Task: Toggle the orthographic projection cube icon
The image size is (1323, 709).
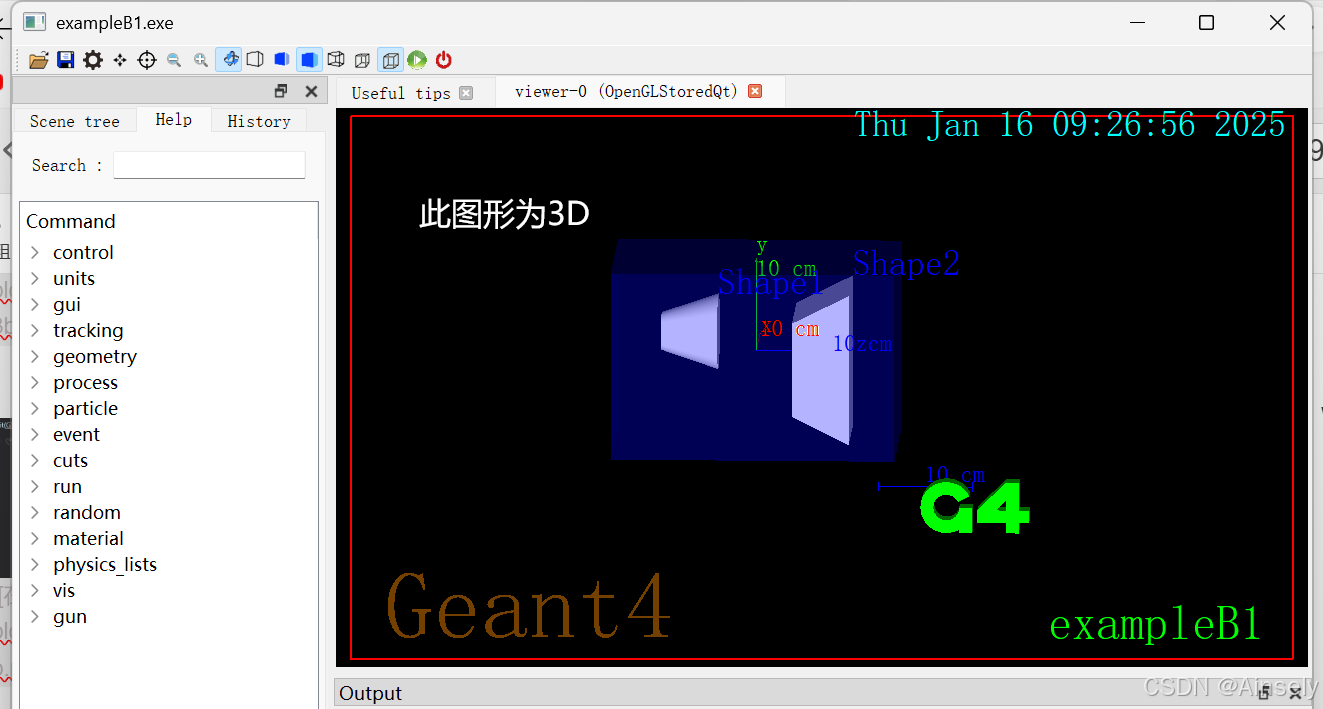Action: coord(391,60)
